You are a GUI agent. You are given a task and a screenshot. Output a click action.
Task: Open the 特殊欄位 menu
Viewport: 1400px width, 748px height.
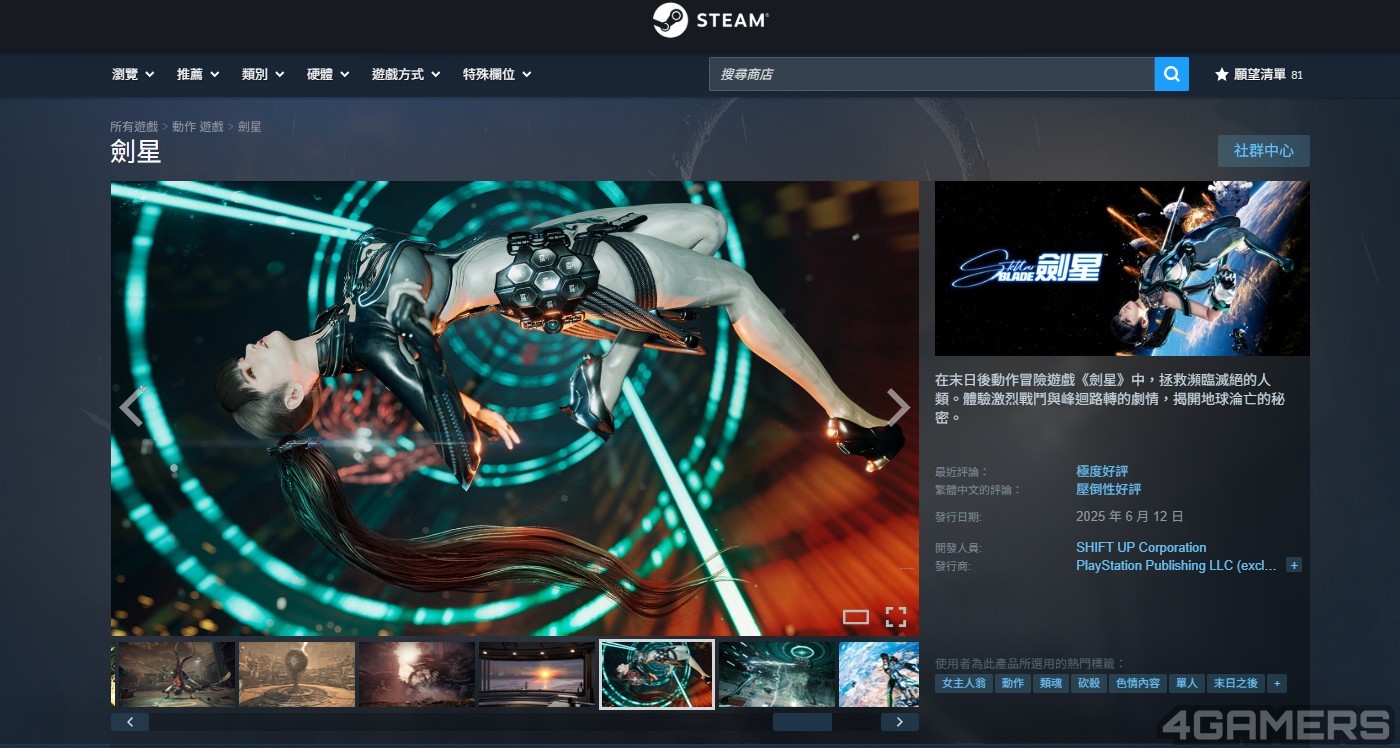click(497, 74)
